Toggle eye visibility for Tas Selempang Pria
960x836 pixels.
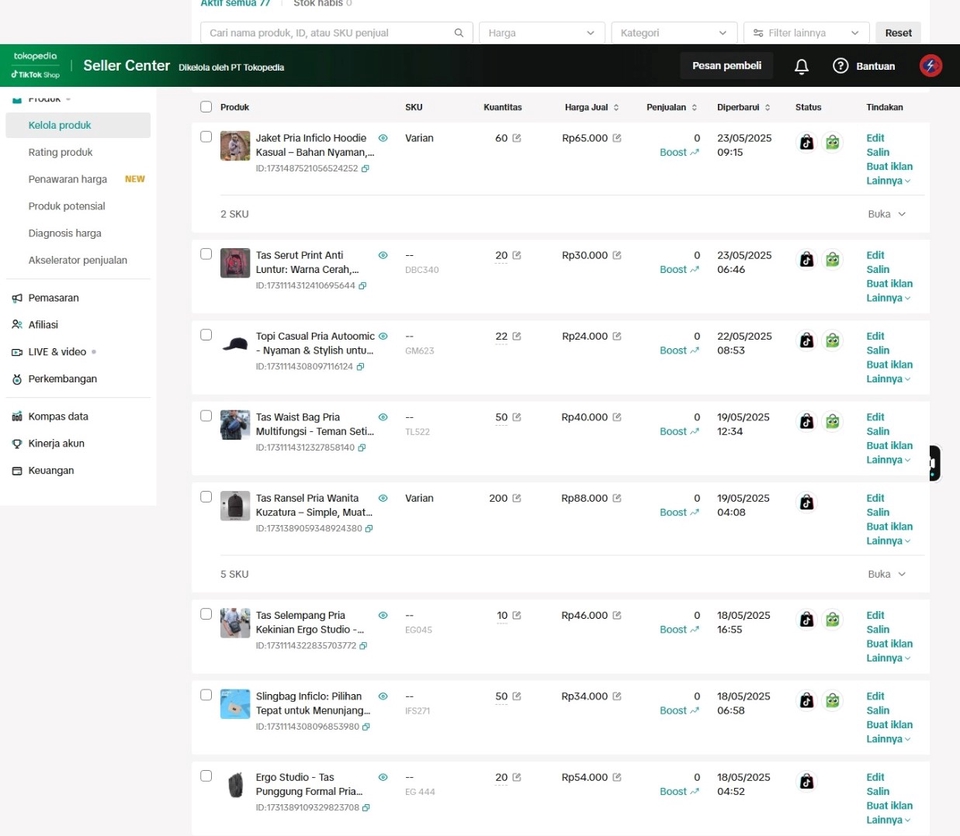(x=383, y=615)
